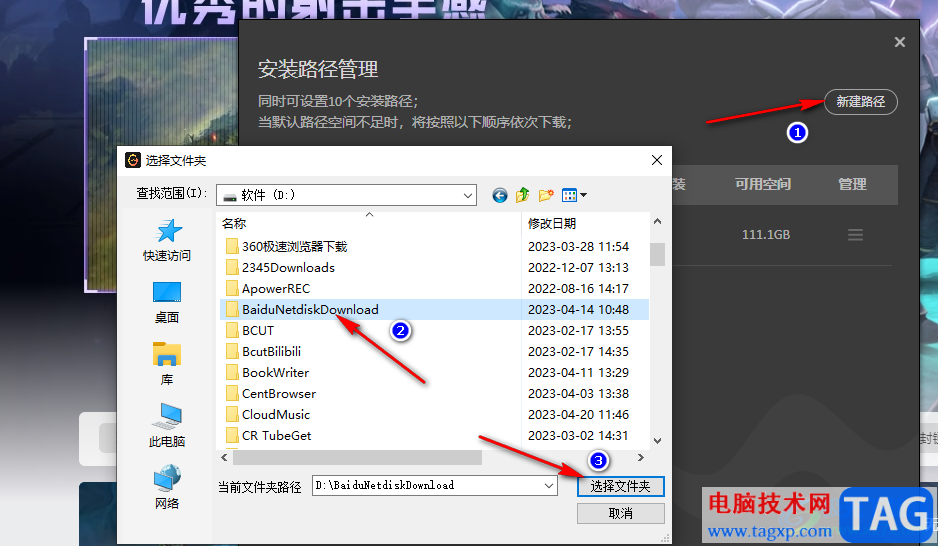Click the dialog title bar app icon
Viewport: 938px width, 546px height.
click(132, 160)
